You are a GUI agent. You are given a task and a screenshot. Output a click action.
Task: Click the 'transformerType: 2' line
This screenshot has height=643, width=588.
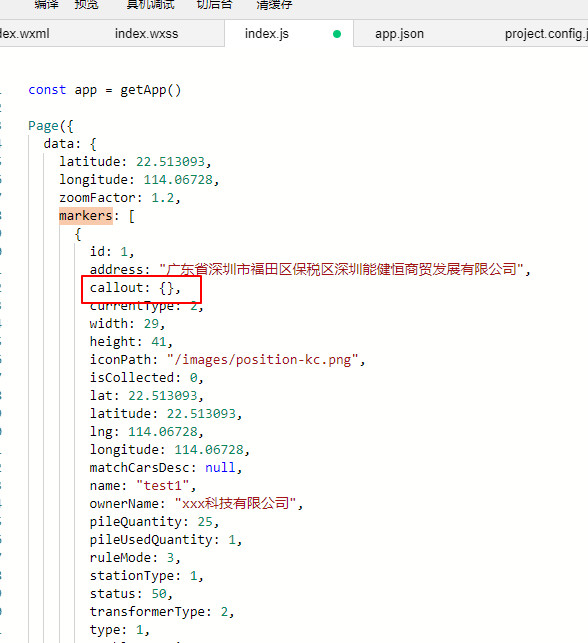162,612
